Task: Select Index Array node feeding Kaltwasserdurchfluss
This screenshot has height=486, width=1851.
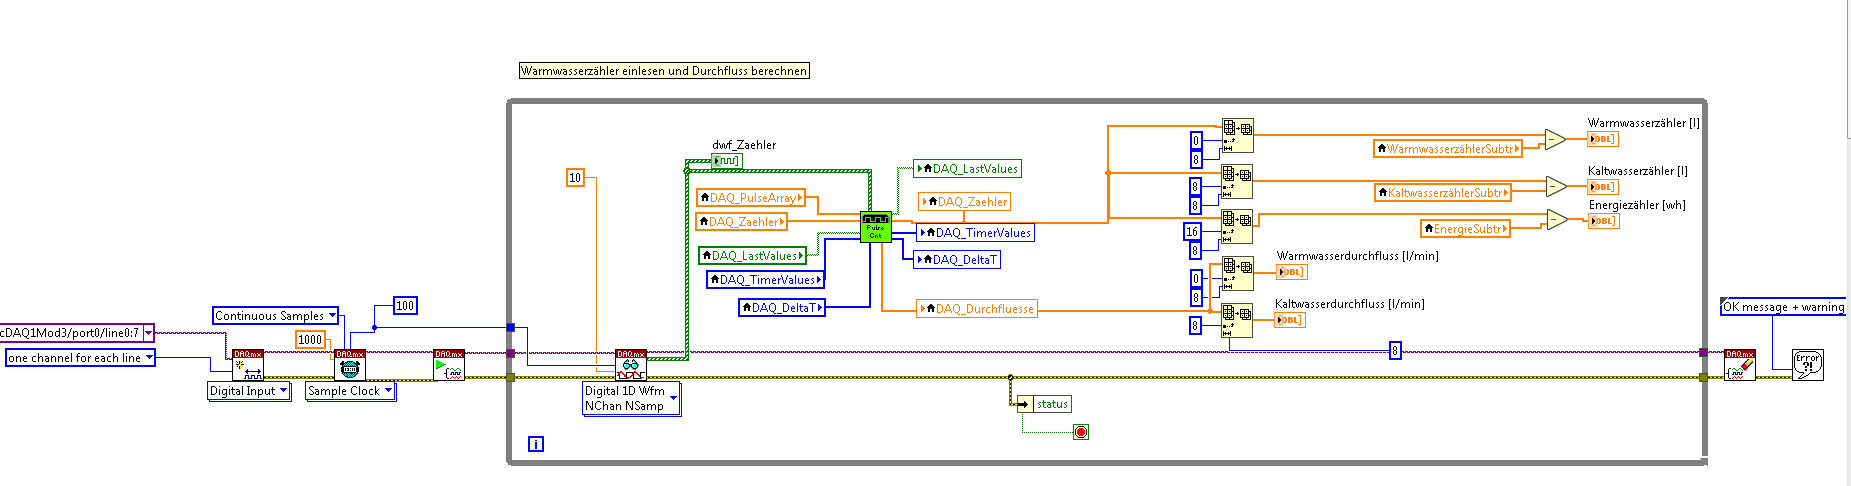Action: pyautogui.click(x=1238, y=321)
